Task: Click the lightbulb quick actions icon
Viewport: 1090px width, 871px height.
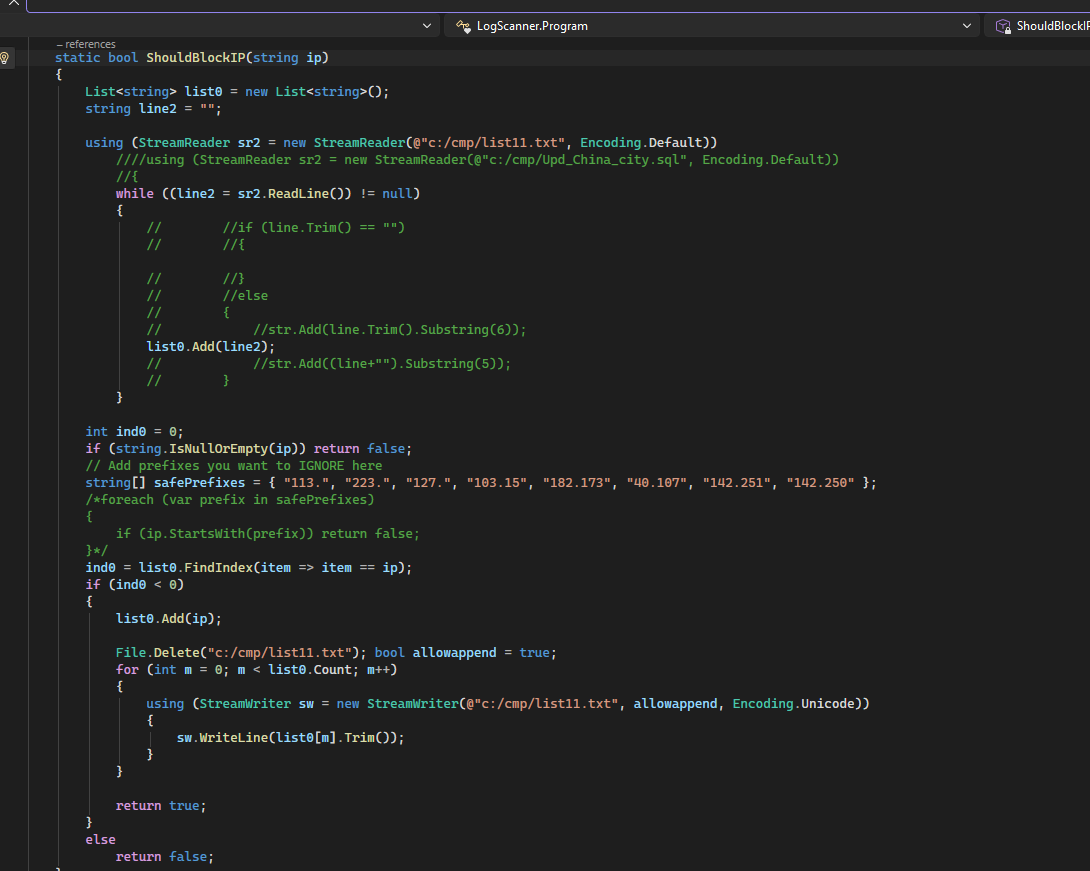Action: [4, 58]
